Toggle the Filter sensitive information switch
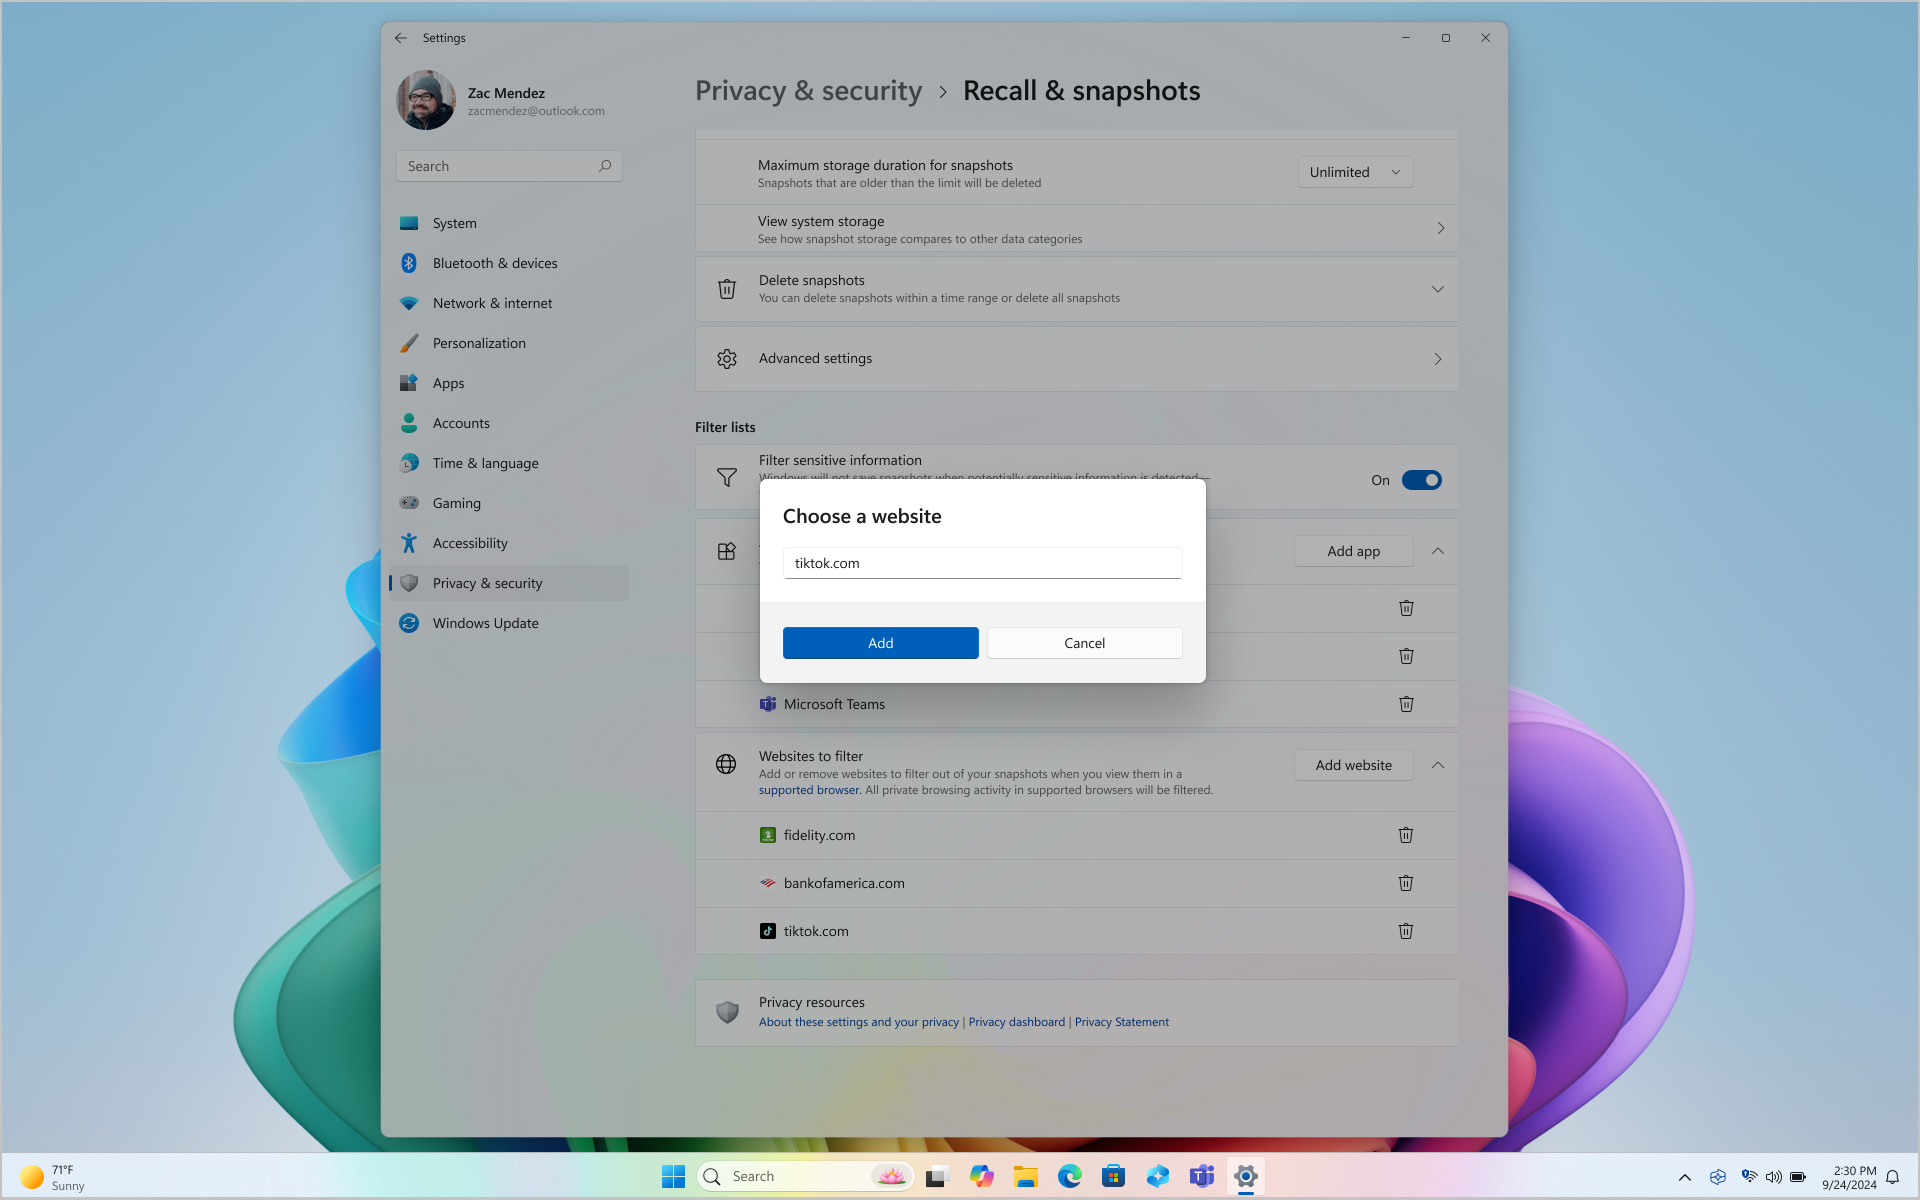 1422,480
